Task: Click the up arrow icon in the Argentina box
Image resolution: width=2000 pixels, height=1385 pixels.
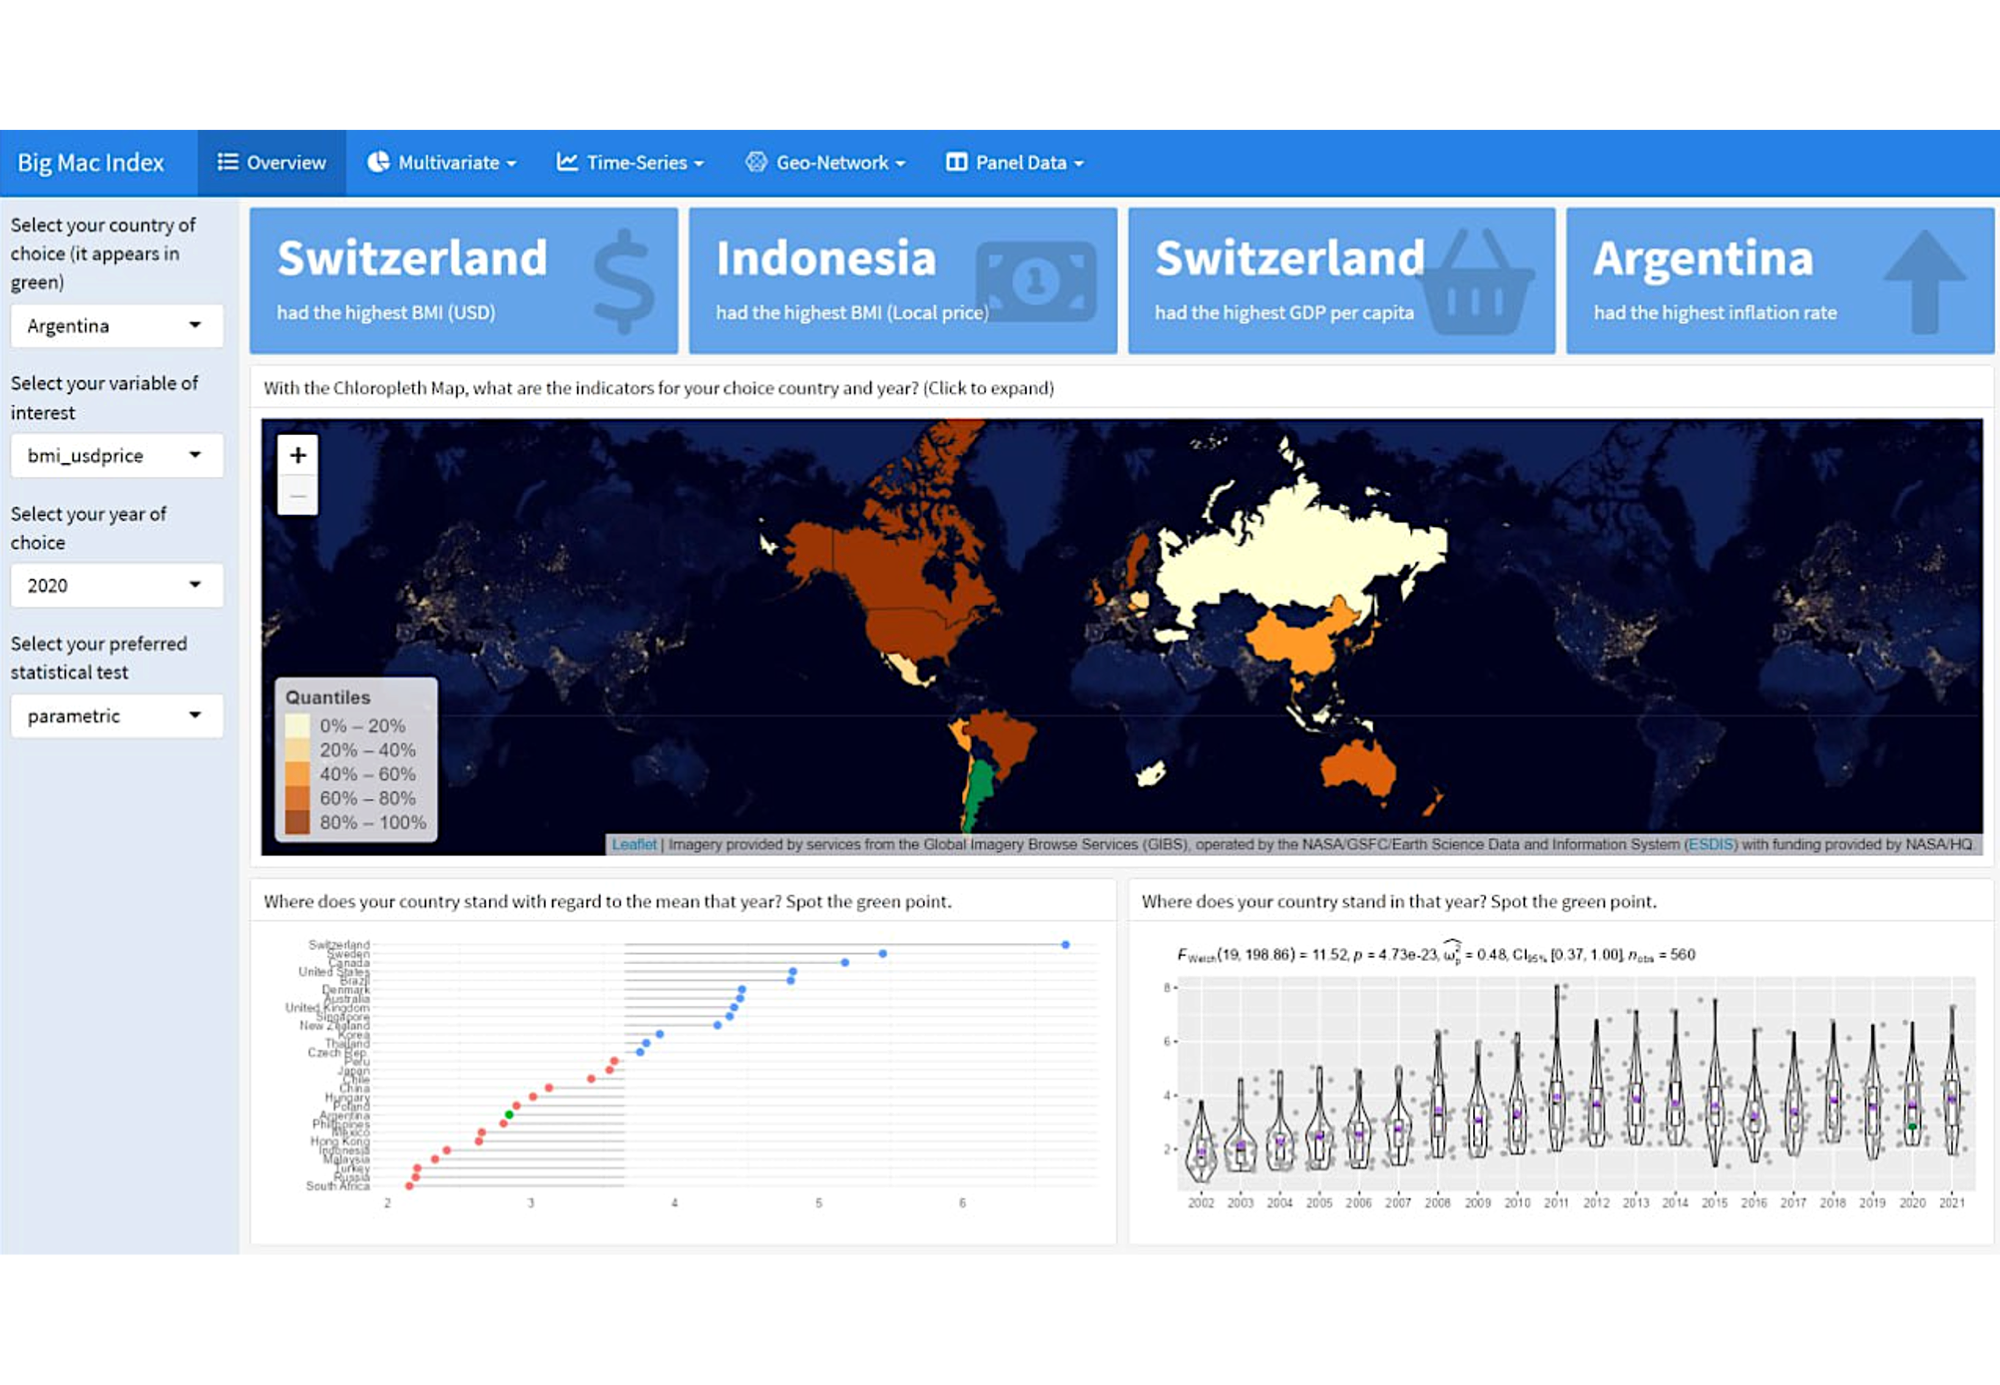Action: [x=1924, y=281]
